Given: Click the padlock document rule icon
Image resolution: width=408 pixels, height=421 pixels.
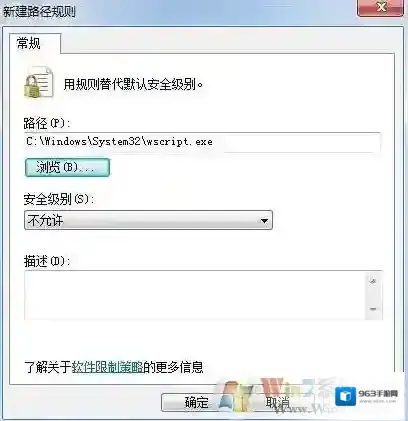Looking at the screenshot, I should coord(39,83).
